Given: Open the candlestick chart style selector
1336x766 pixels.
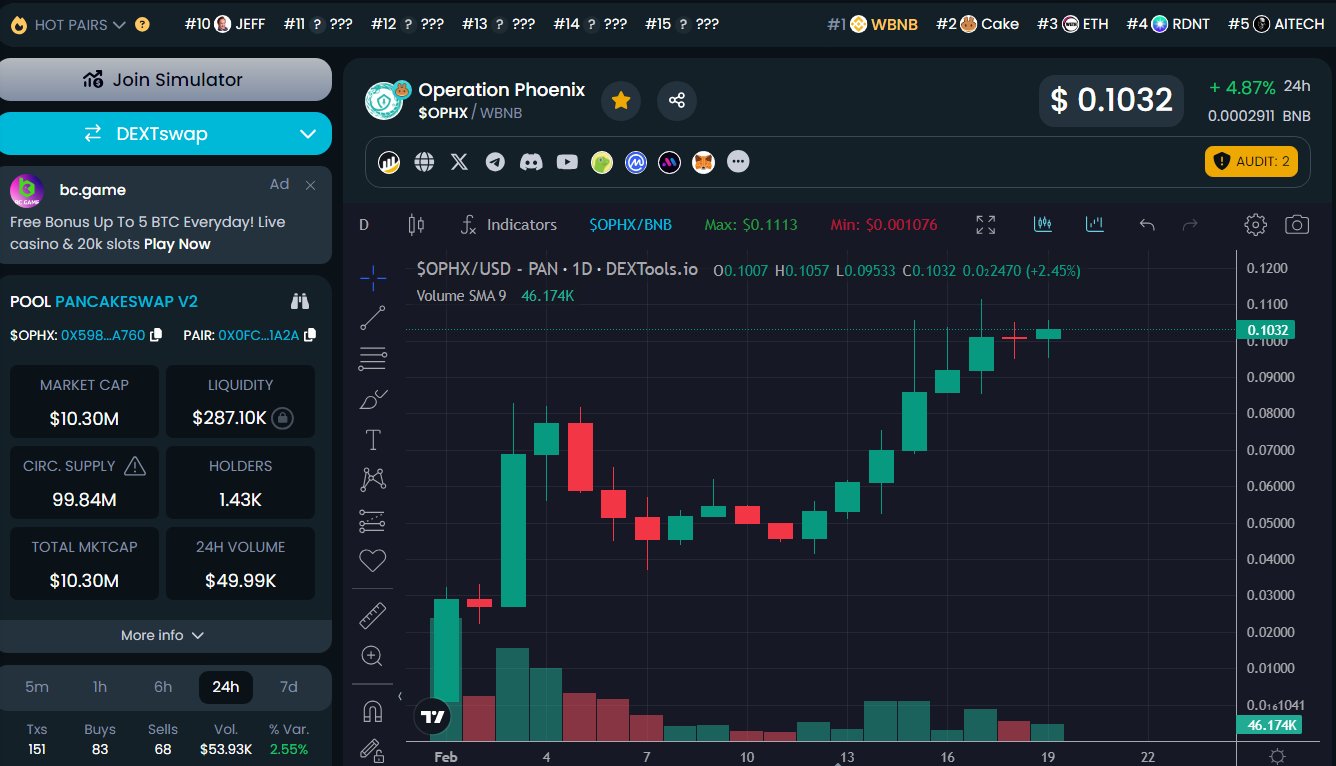Looking at the screenshot, I should (x=417, y=225).
